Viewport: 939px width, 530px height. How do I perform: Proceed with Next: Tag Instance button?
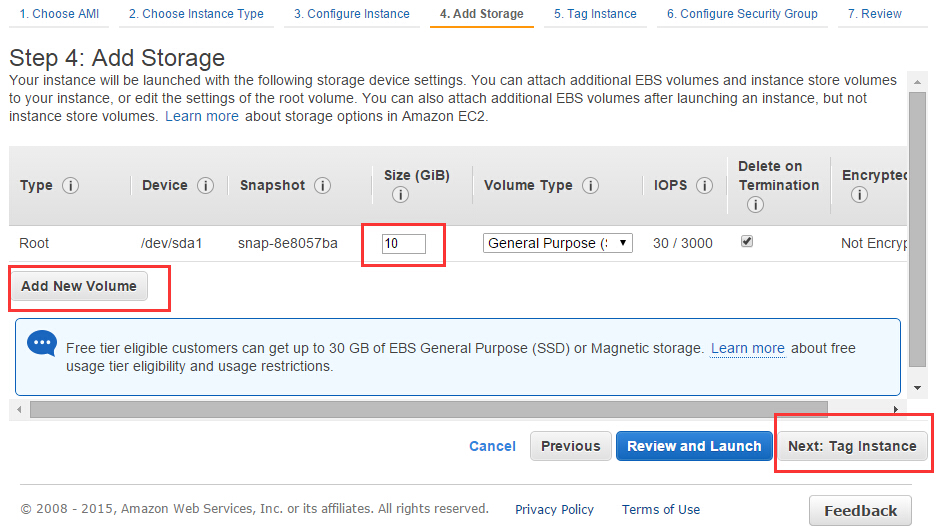coord(852,446)
